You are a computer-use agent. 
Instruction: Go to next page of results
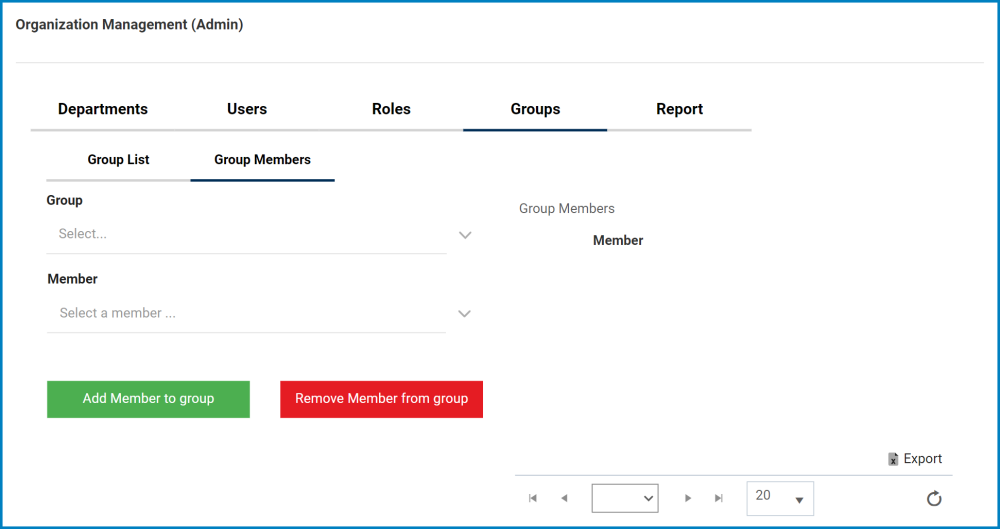point(688,498)
